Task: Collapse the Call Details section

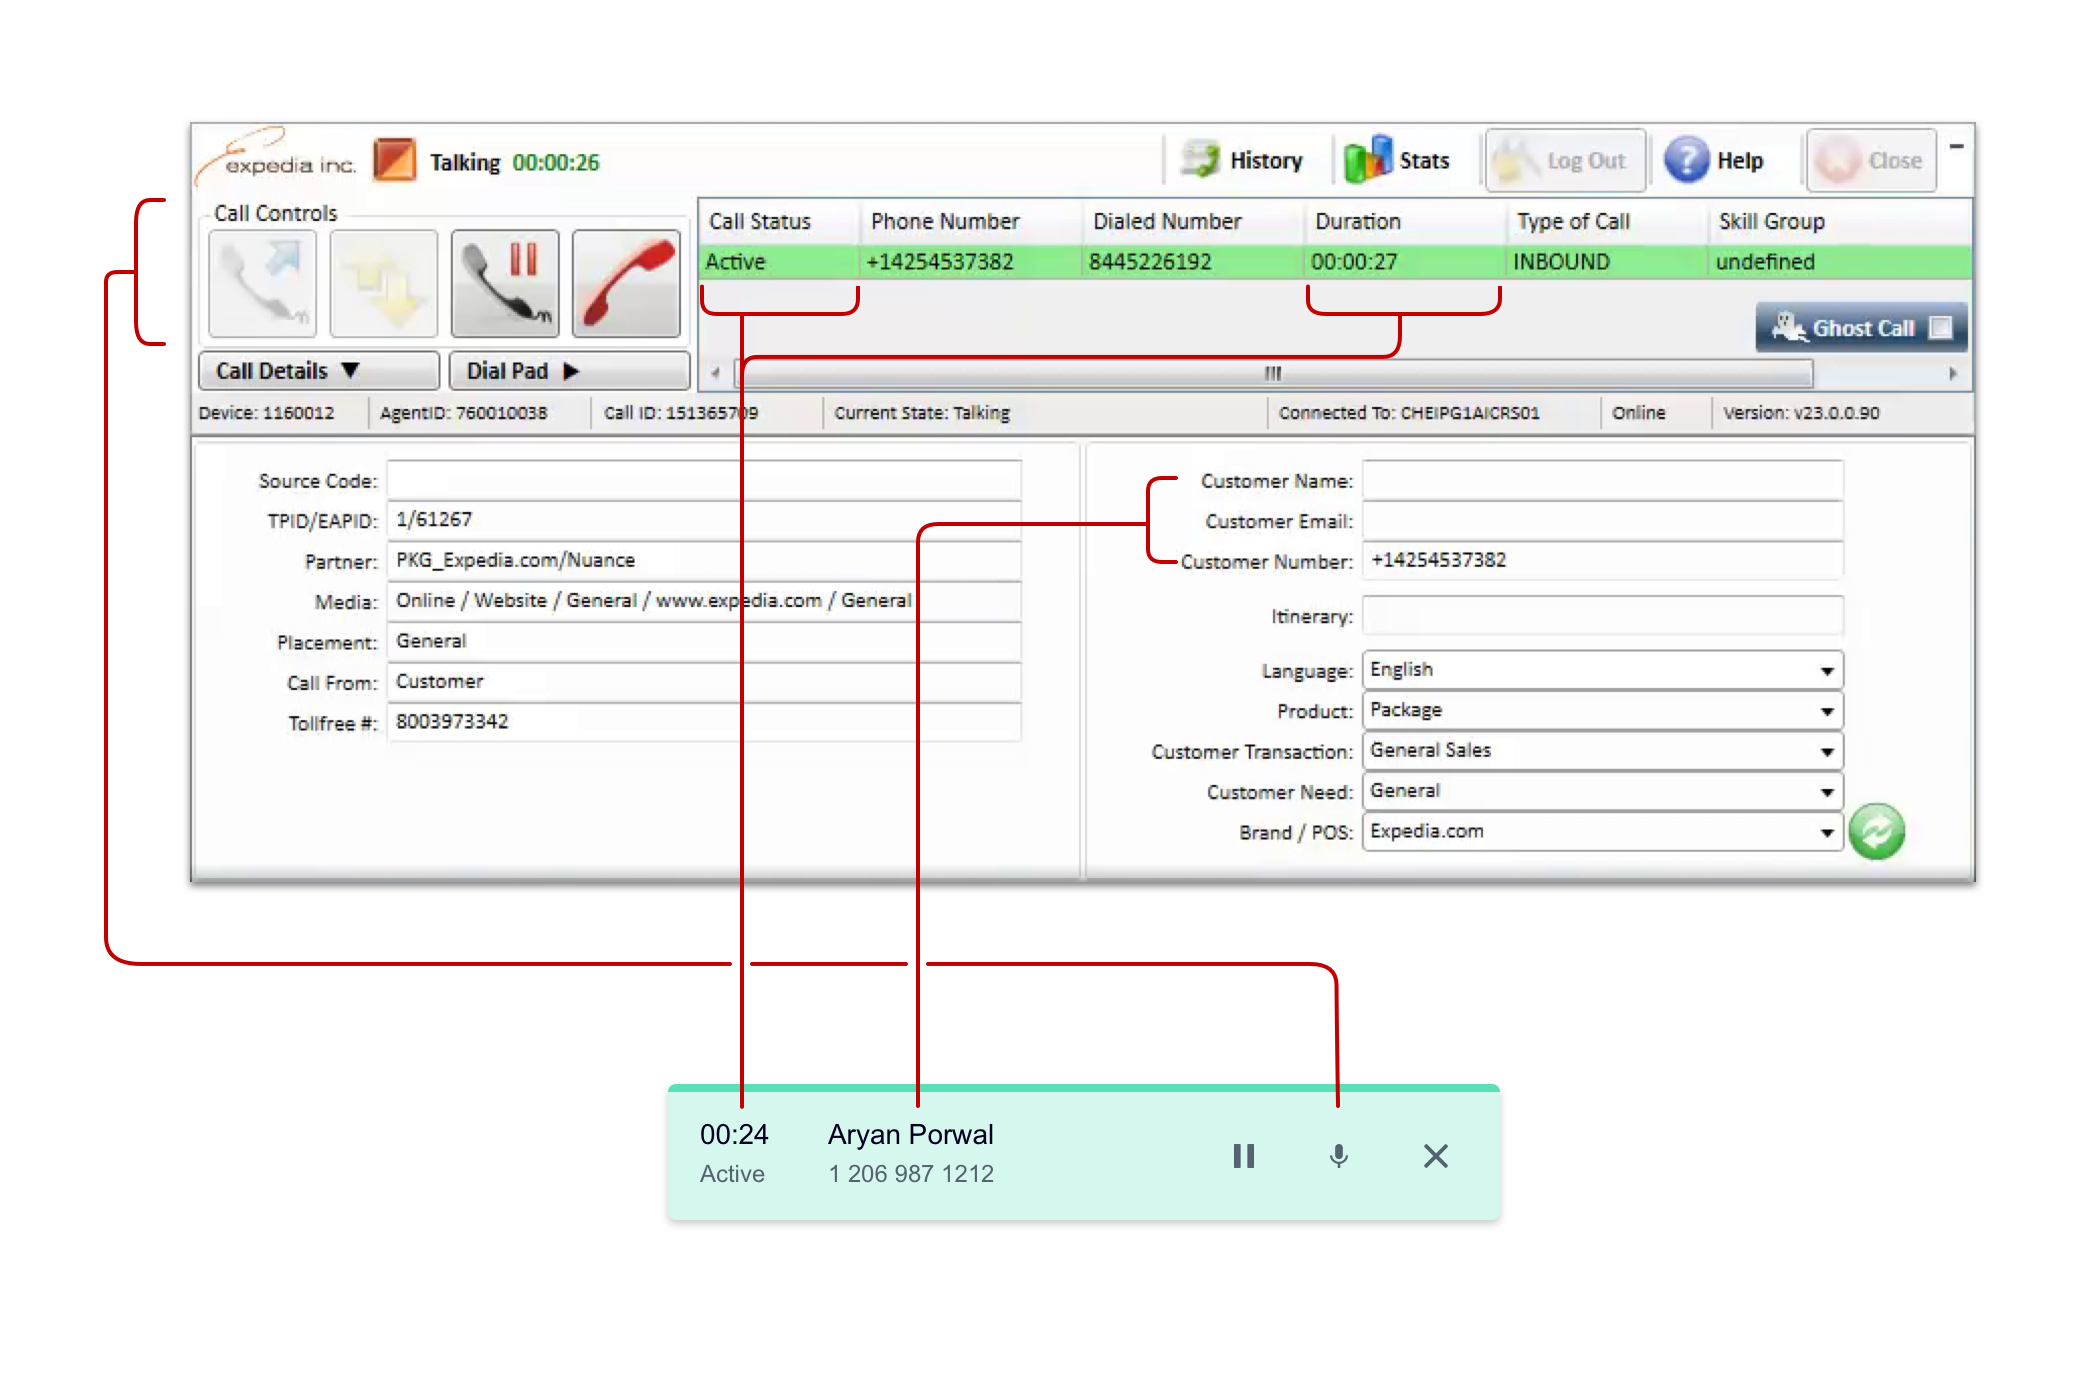Action: click(x=319, y=371)
